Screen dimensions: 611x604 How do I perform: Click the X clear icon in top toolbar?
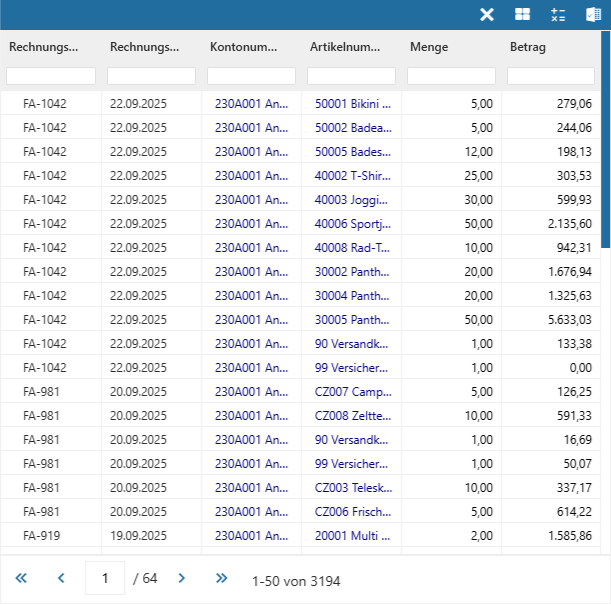click(x=487, y=14)
